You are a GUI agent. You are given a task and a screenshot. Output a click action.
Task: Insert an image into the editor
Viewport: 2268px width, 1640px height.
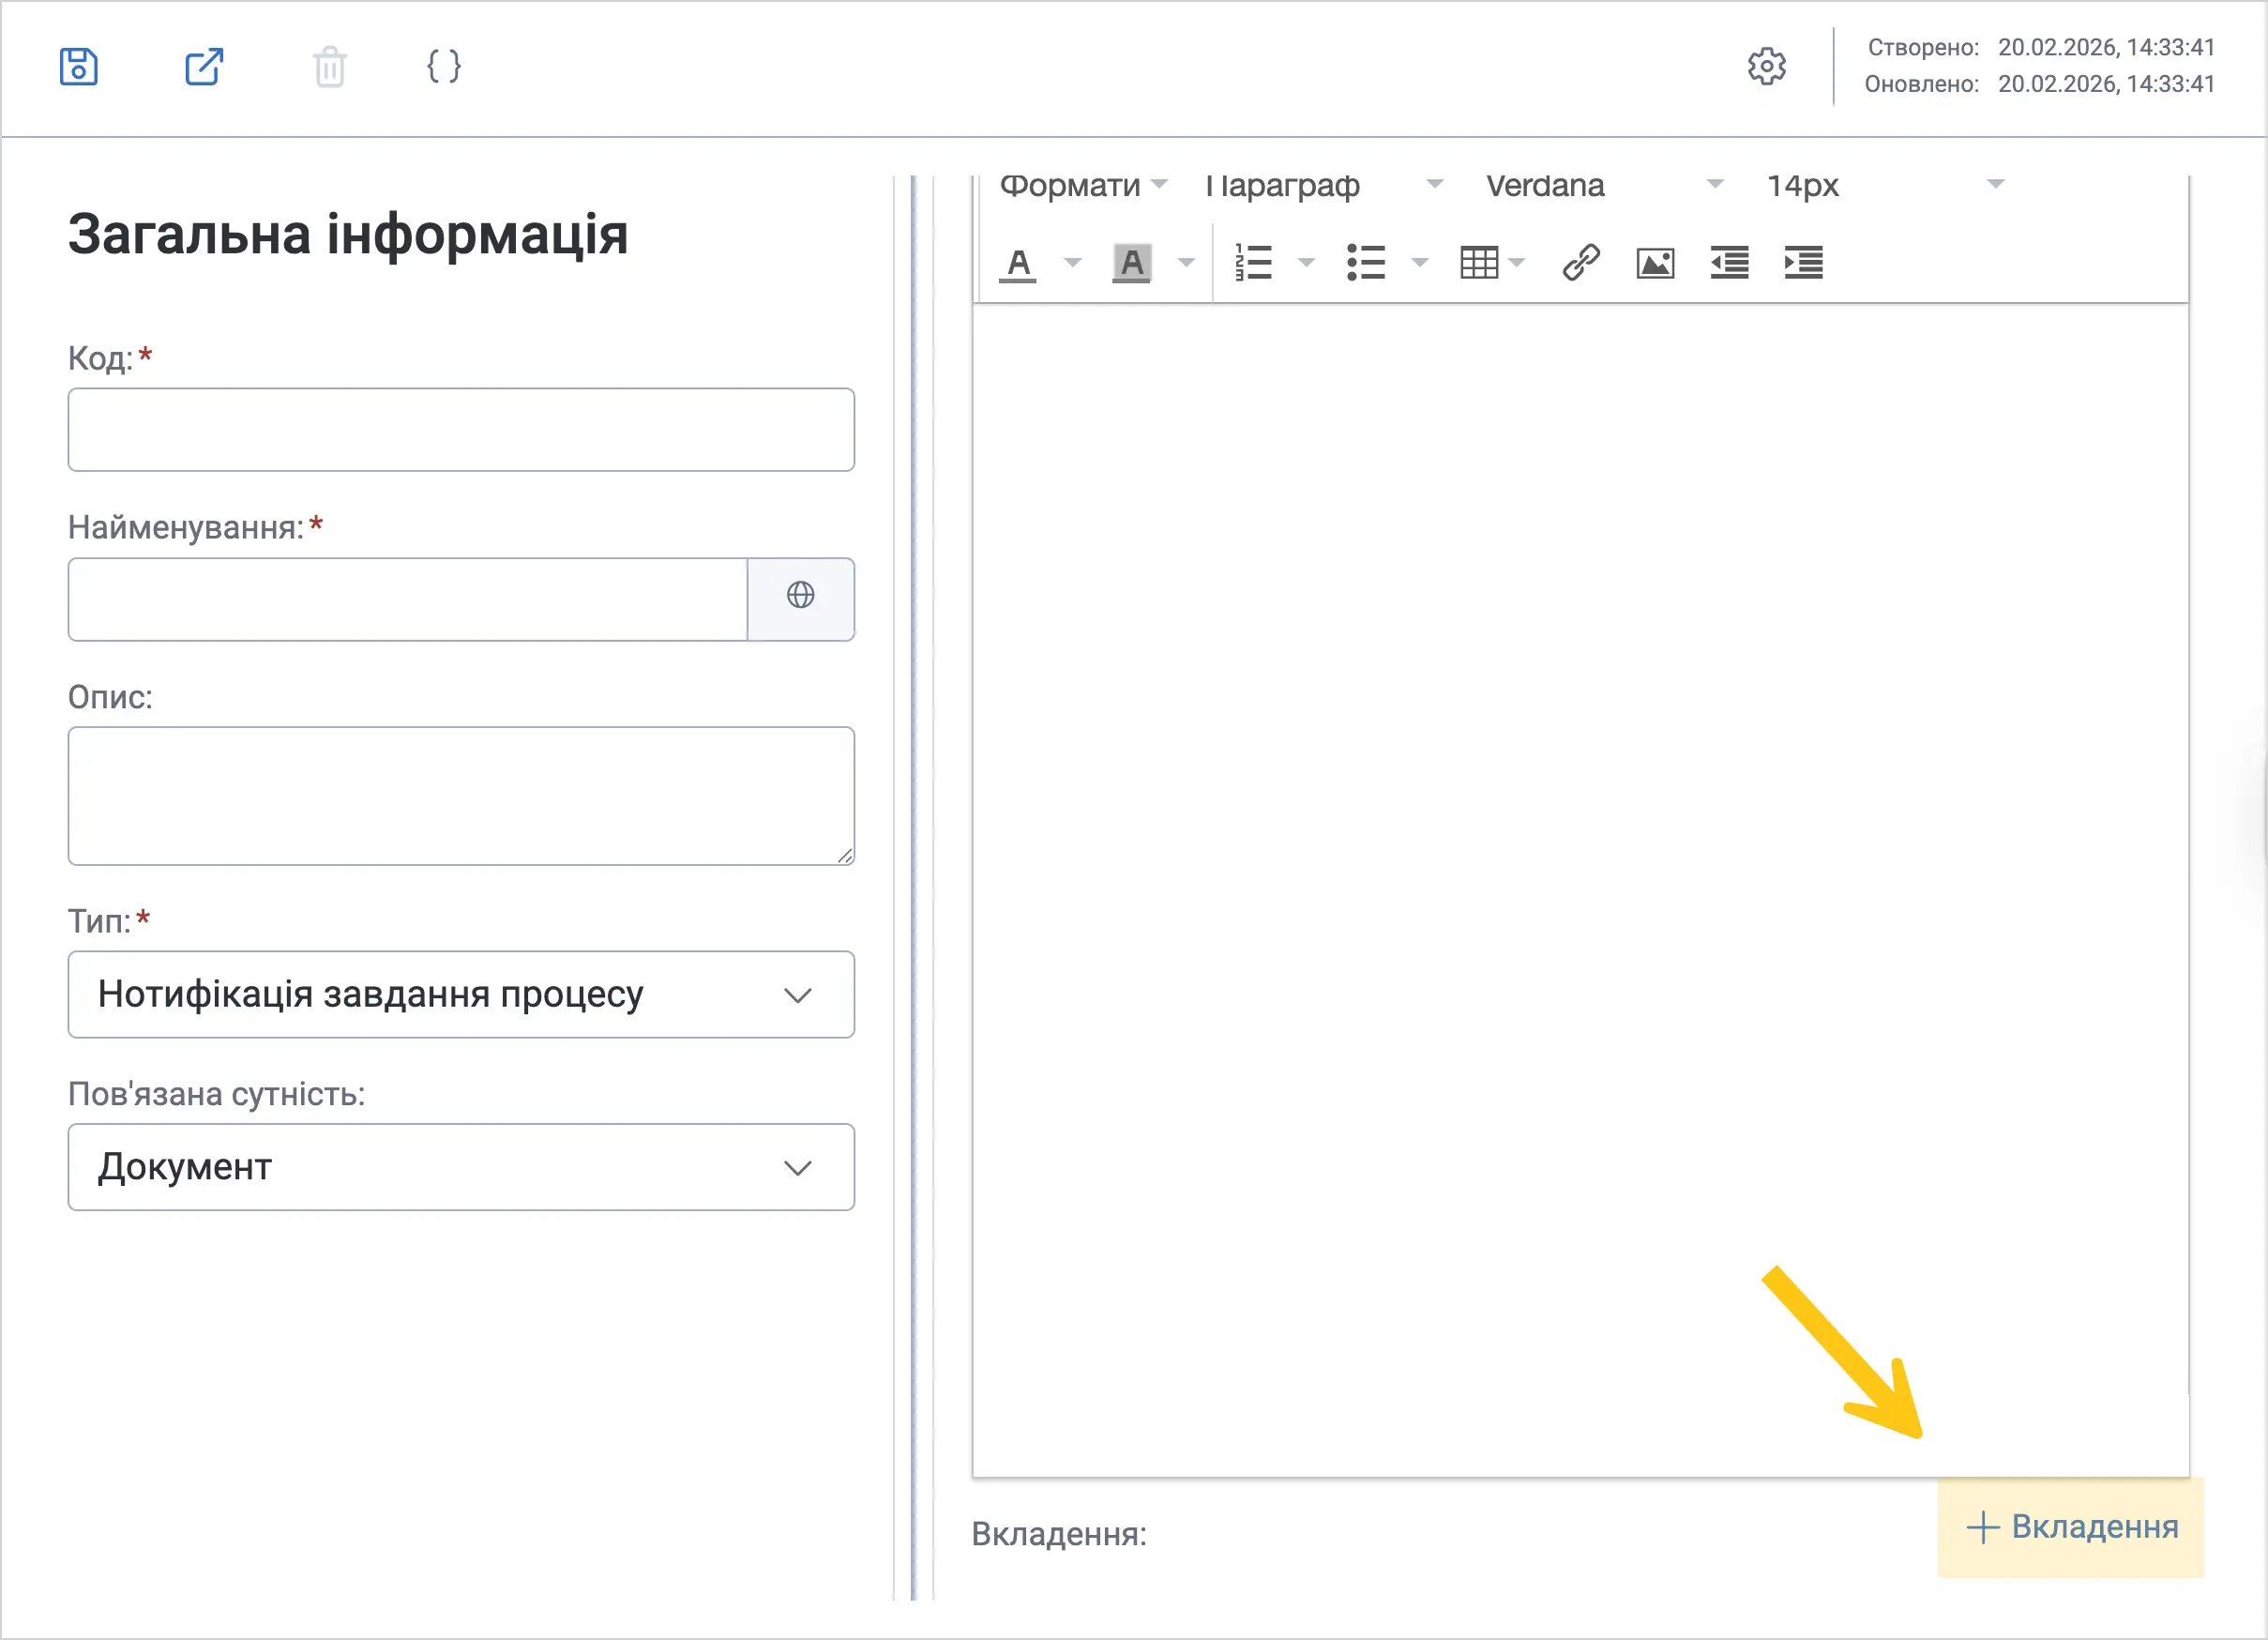click(x=1655, y=263)
